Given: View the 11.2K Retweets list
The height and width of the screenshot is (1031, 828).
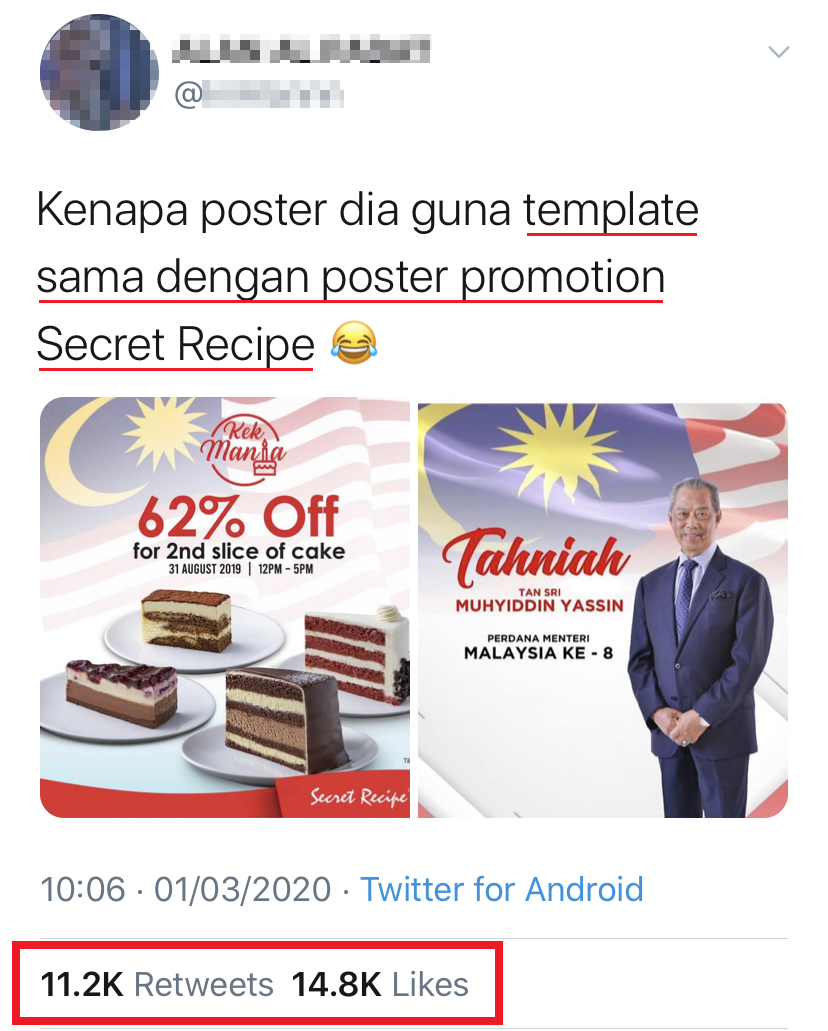Looking at the screenshot, I should pos(157,985).
